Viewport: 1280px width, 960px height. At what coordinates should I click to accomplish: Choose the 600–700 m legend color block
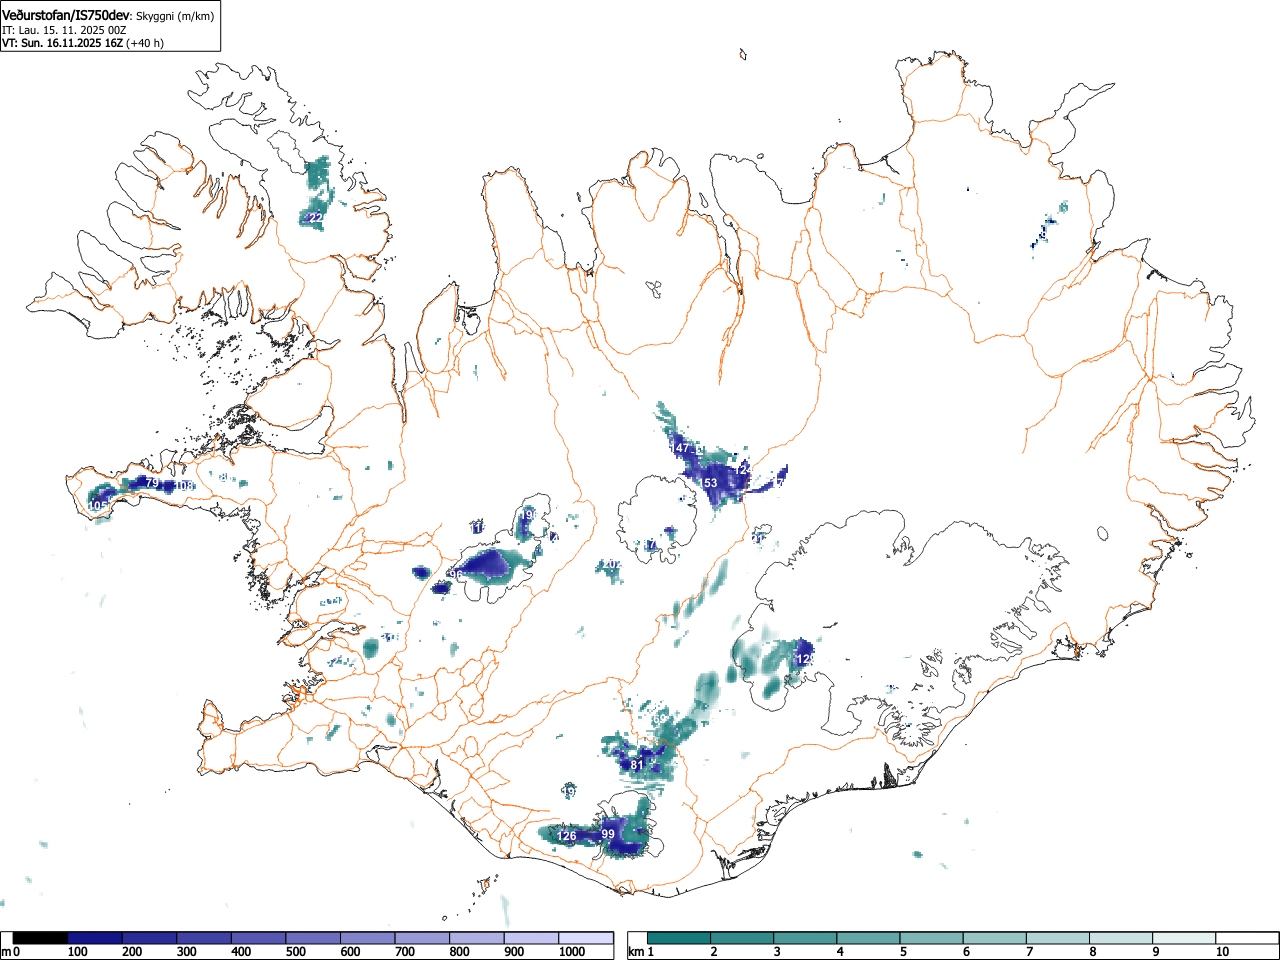click(x=367, y=938)
